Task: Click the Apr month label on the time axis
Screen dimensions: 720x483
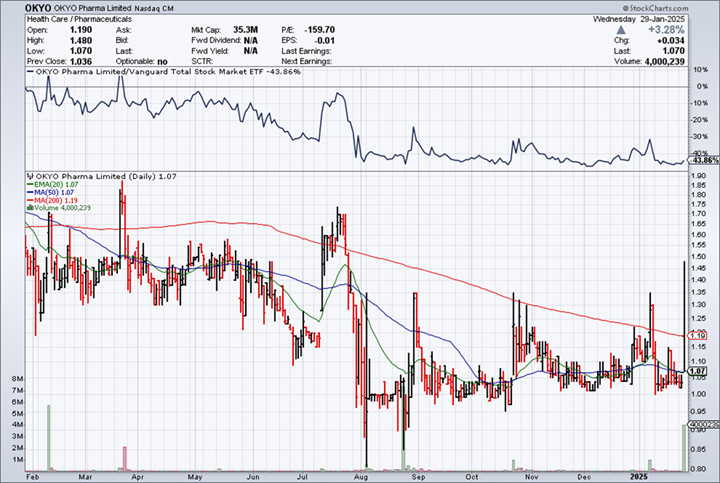Action: click(x=138, y=477)
